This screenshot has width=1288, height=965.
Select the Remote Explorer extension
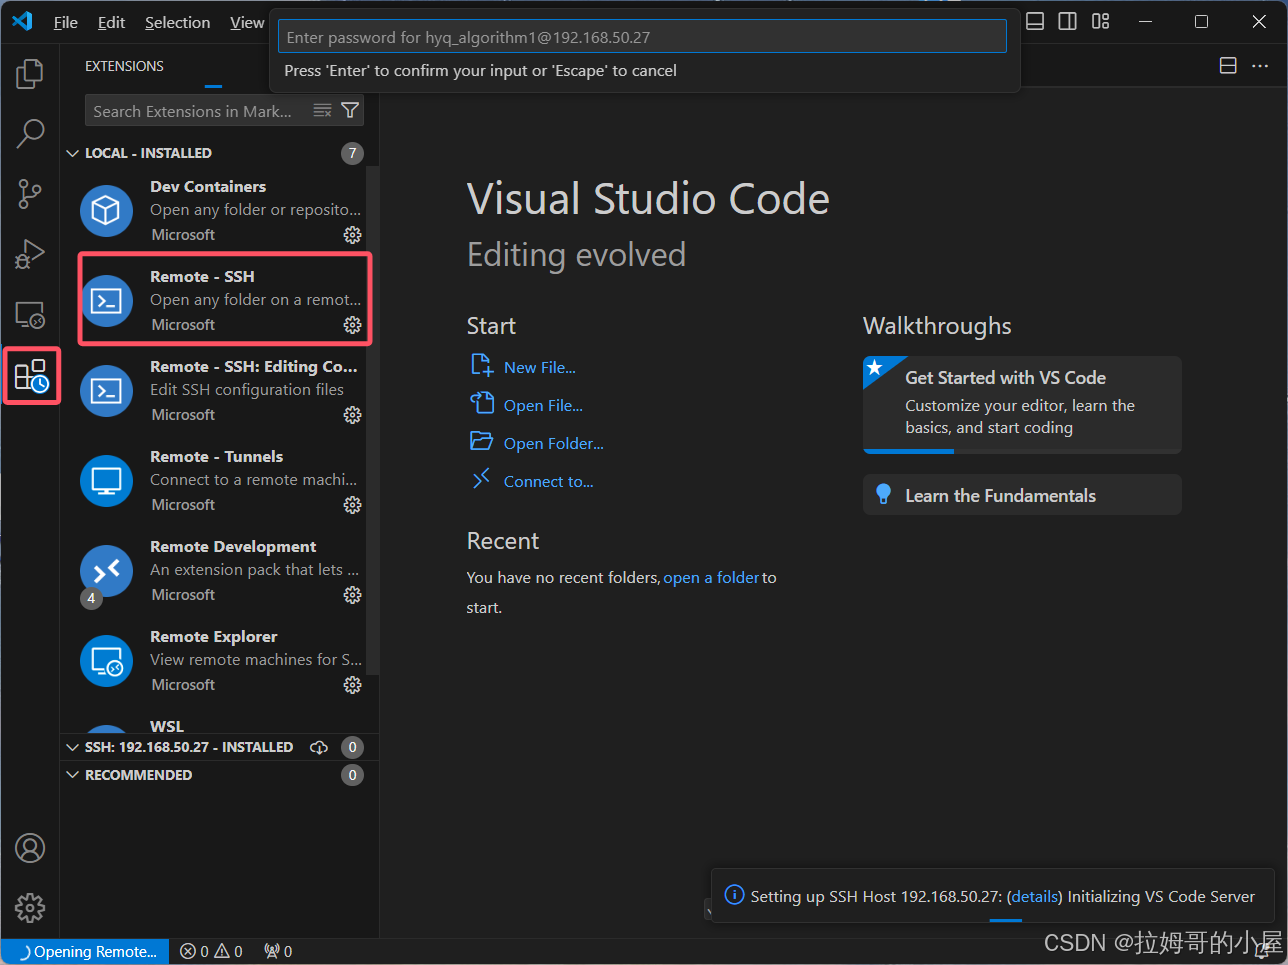pos(220,660)
